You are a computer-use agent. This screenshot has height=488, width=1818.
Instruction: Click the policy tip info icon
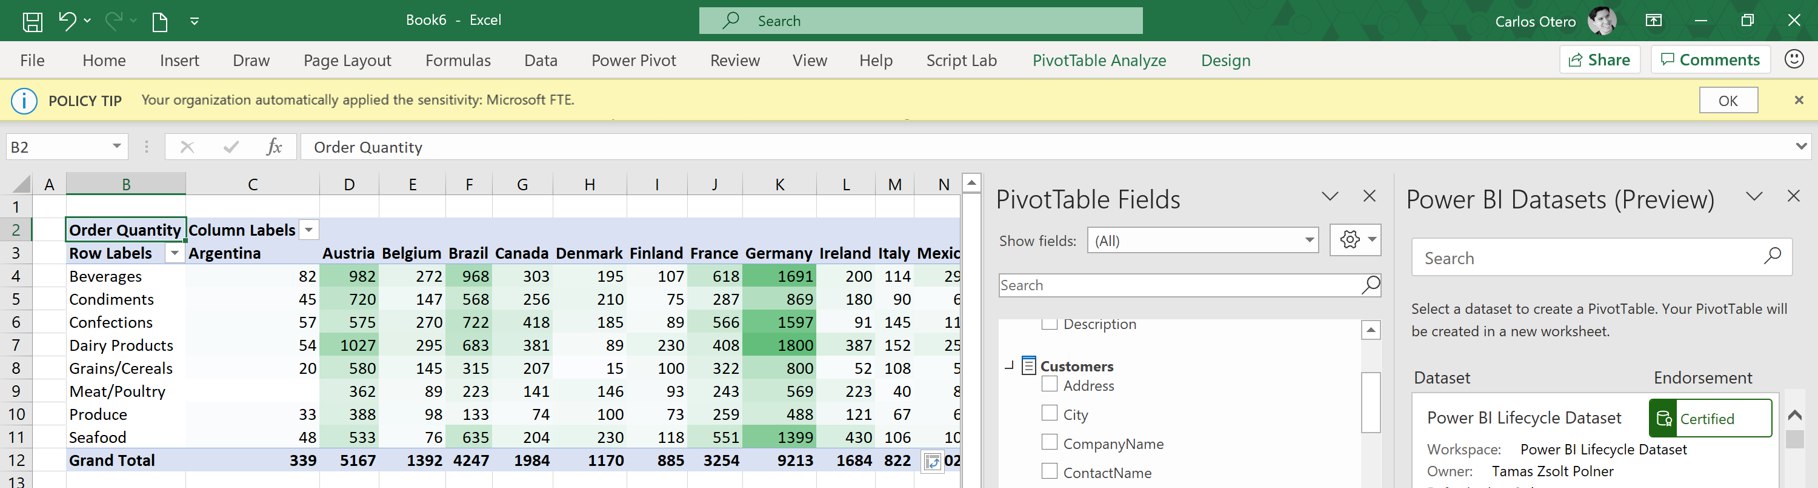pos(24,100)
